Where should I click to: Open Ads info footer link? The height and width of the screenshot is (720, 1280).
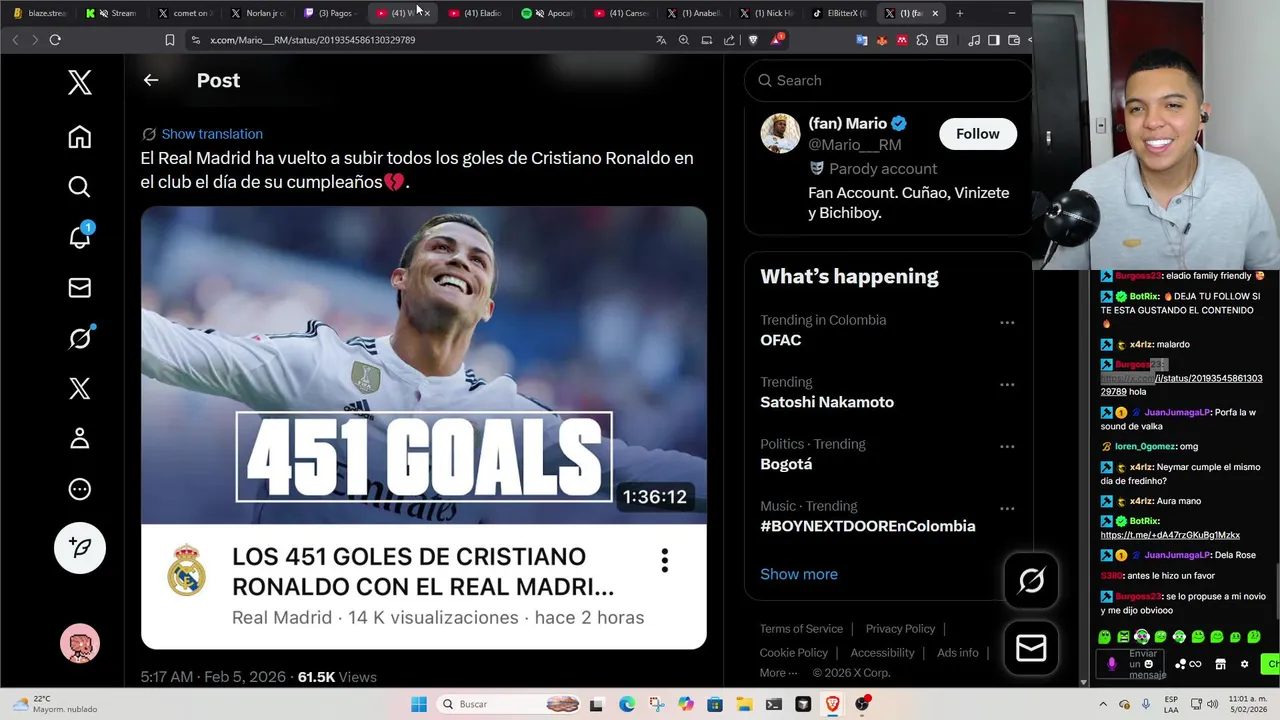click(958, 653)
